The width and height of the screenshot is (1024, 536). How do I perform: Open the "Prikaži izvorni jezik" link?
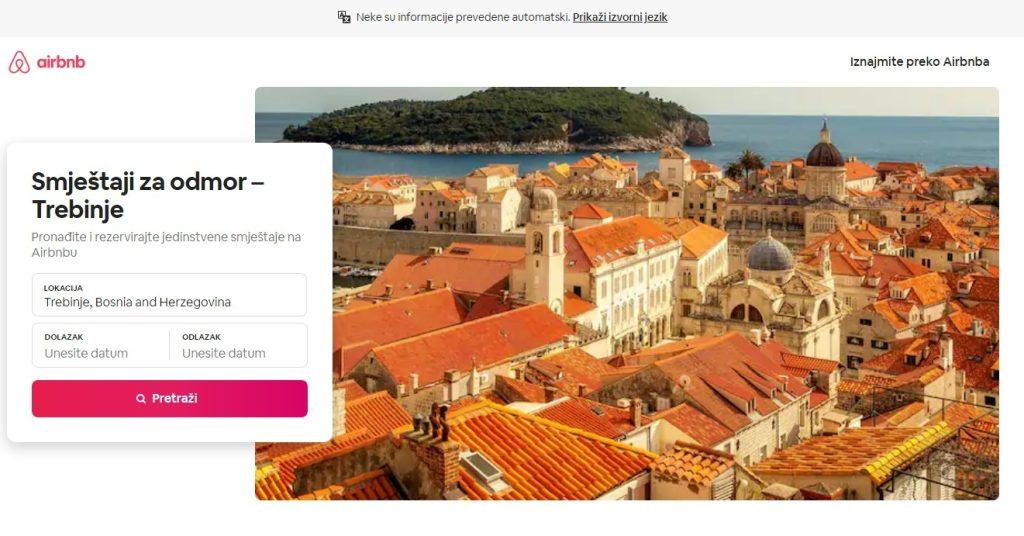coord(620,17)
